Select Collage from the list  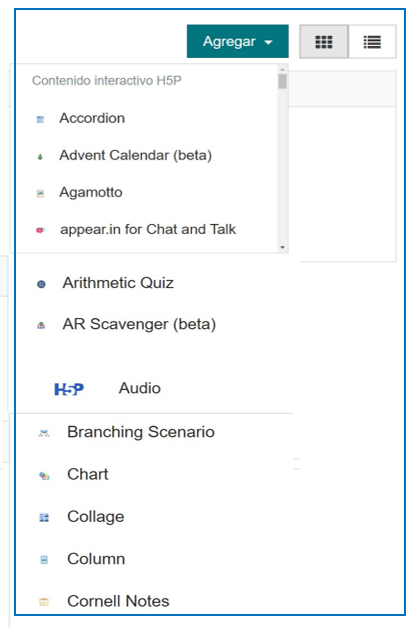click(96, 517)
